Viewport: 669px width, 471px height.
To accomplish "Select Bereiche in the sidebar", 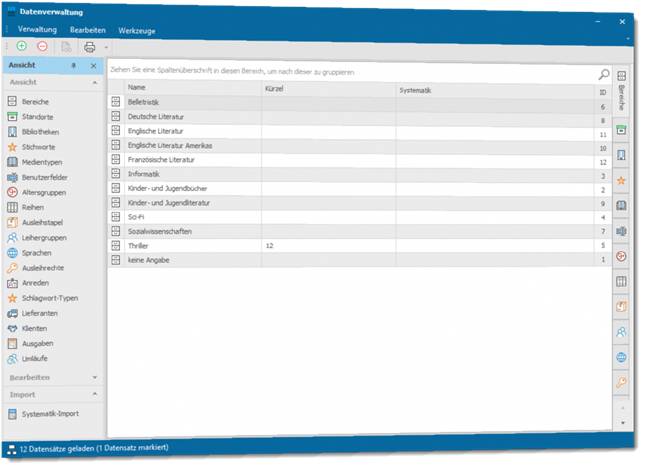I will point(28,102).
